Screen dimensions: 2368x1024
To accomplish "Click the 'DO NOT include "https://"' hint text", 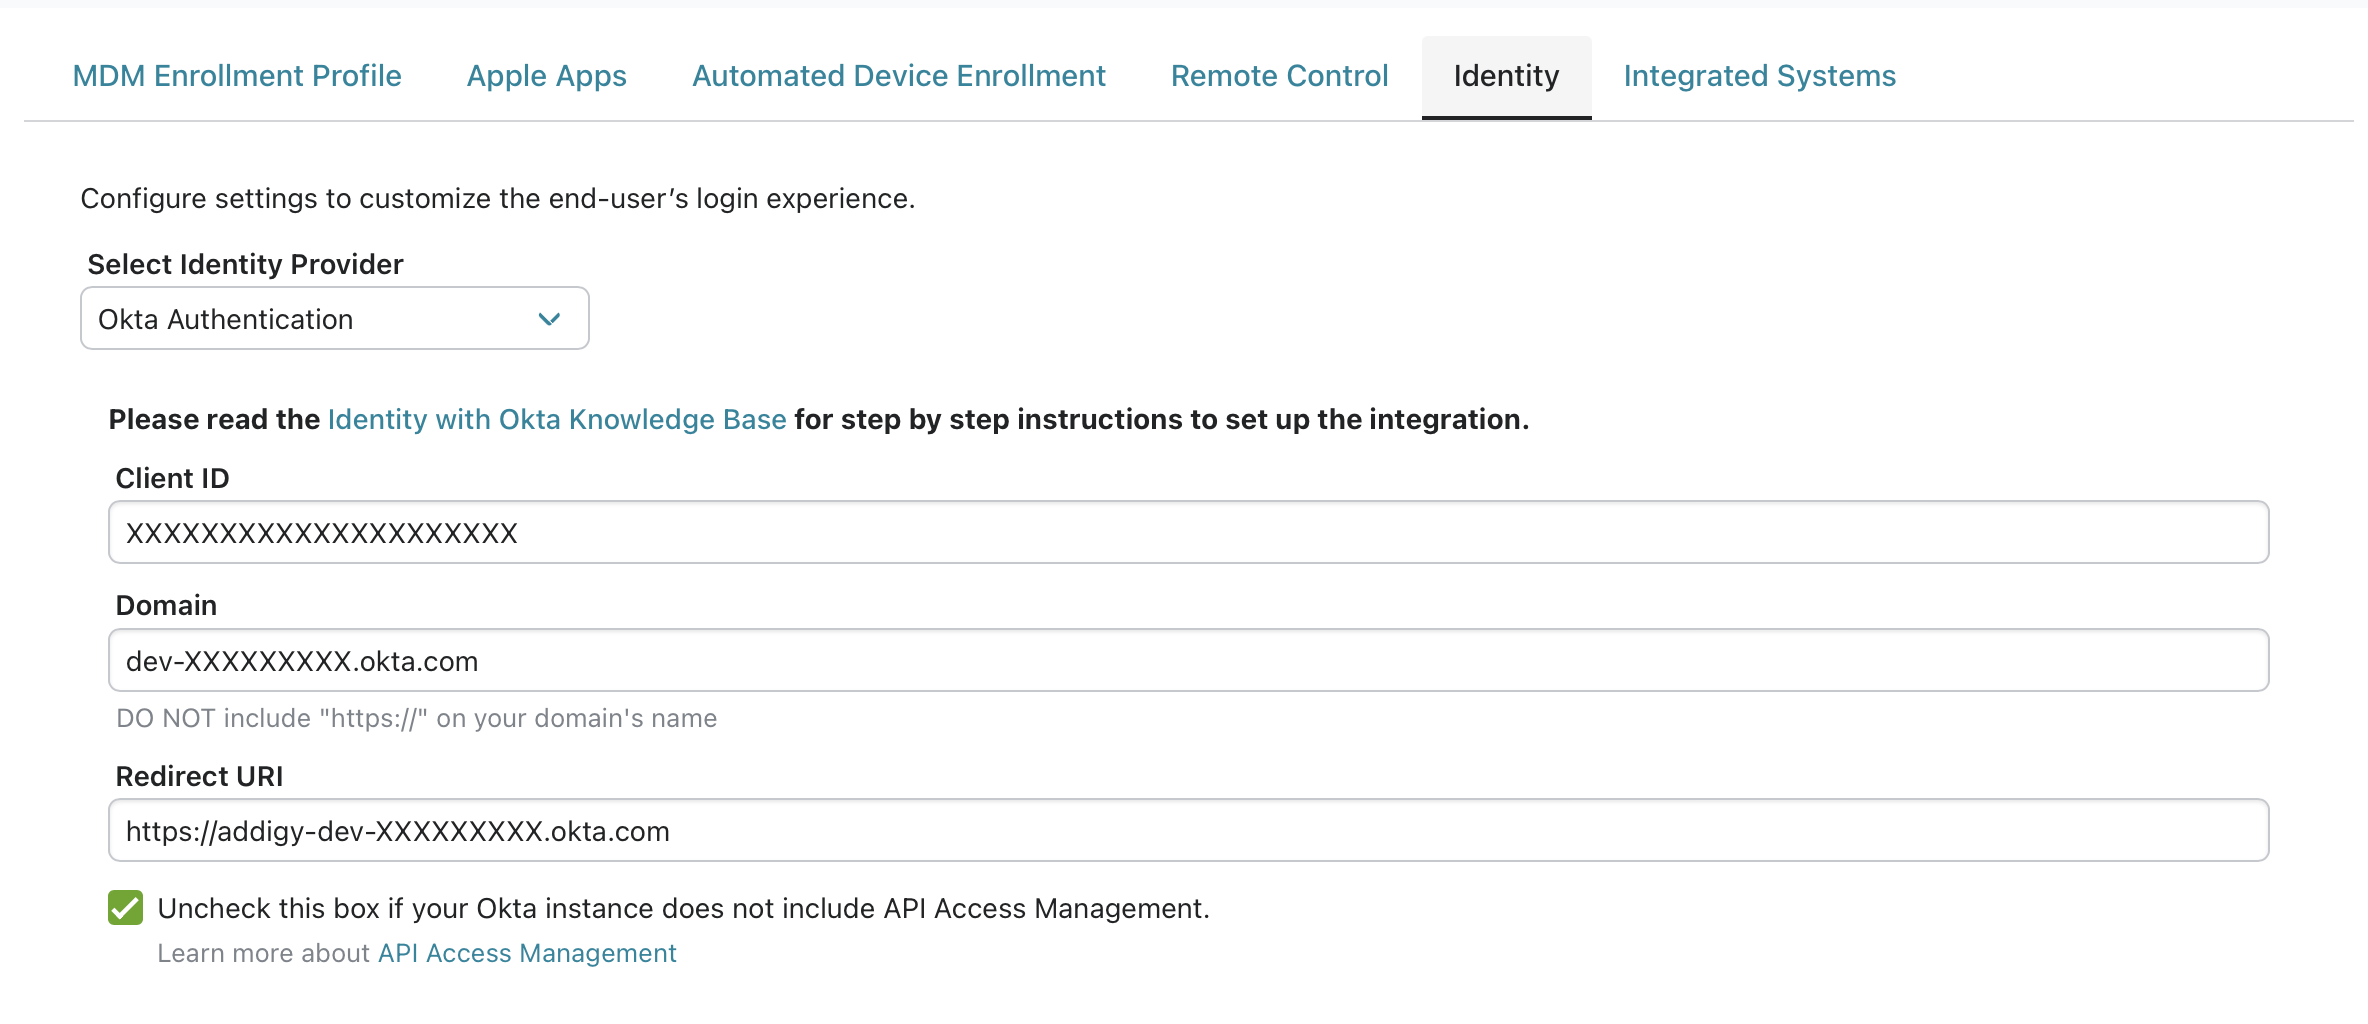I will [417, 718].
